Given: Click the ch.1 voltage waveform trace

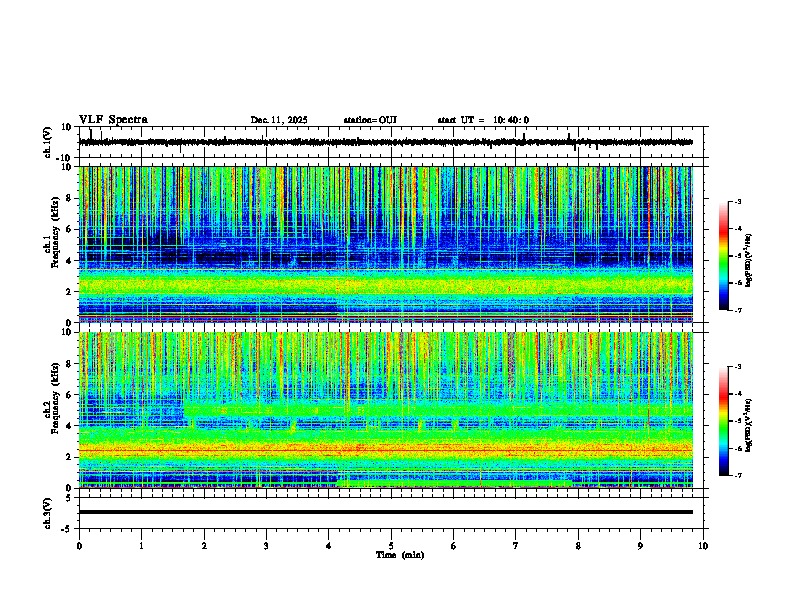Looking at the screenshot, I should point(385,142).
